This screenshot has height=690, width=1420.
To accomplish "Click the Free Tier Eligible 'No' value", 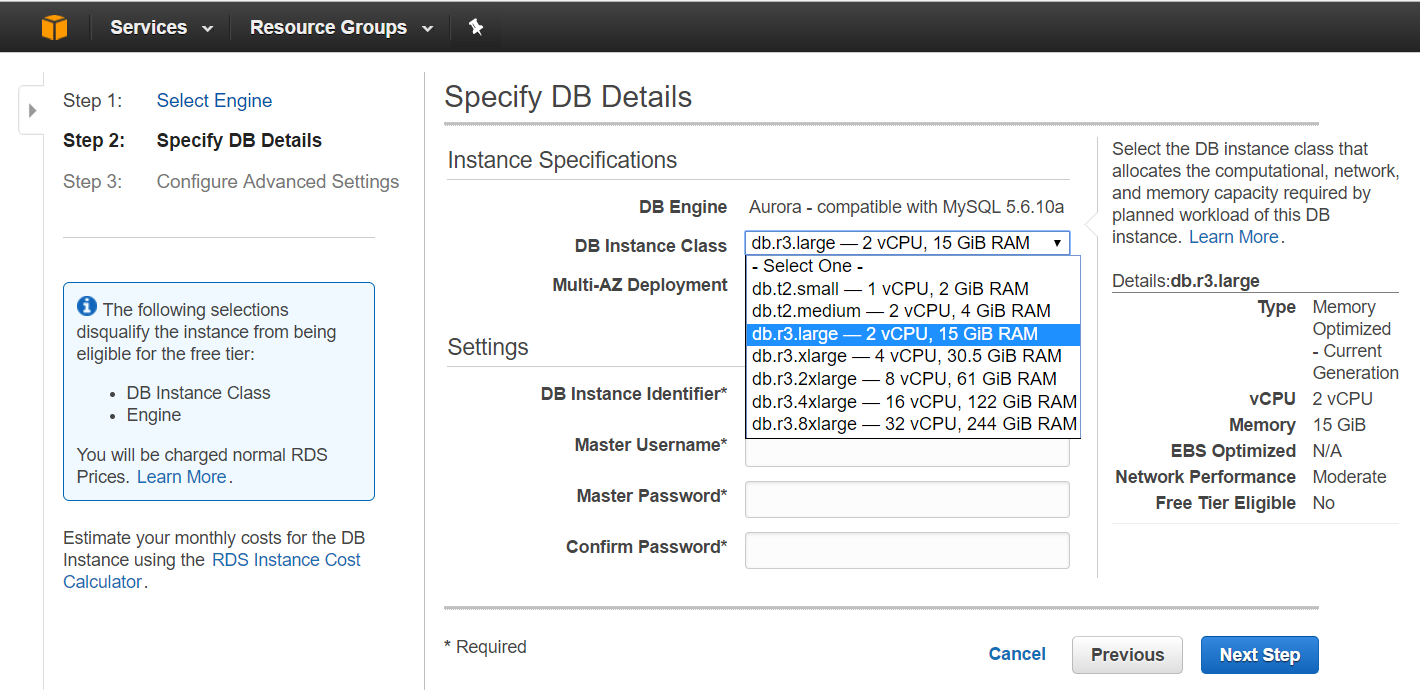I will [1323, 503].
